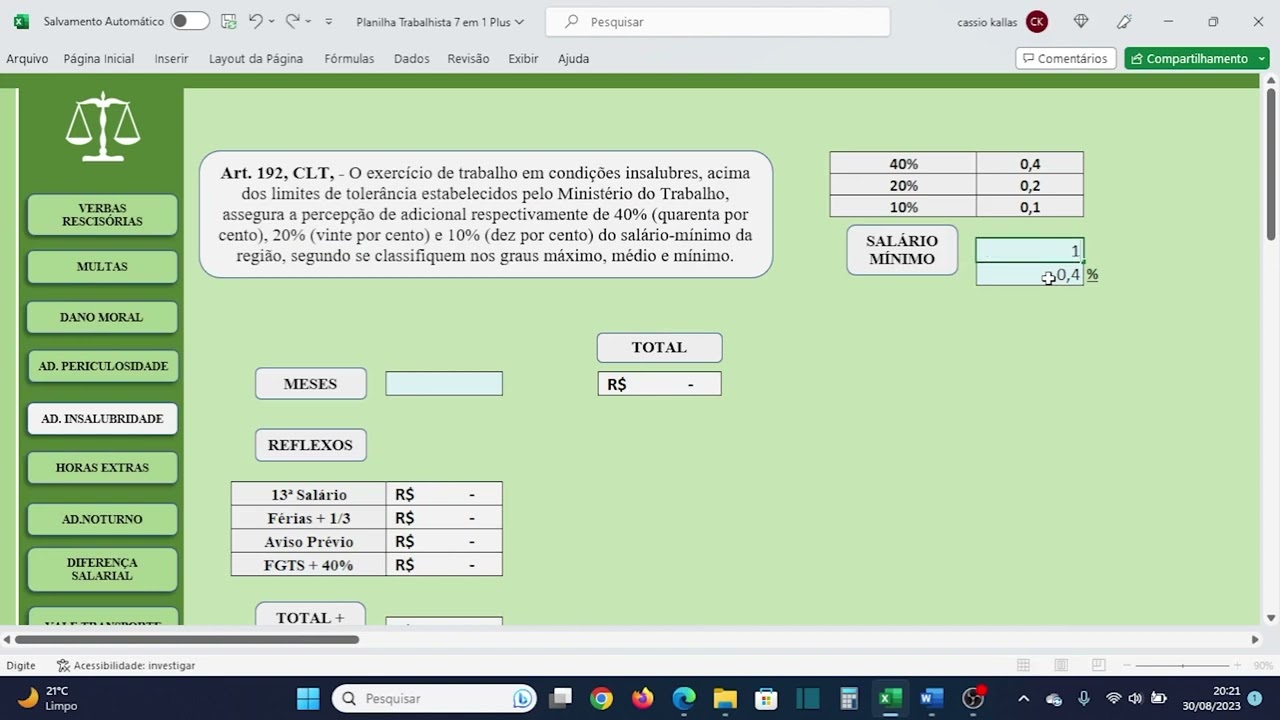The height and width of the screenshot is (720, 1280).
Task: Go to DIFERENÇA SALARIAL sheet button
Action: pyautogui.click(x=102, y=569)
